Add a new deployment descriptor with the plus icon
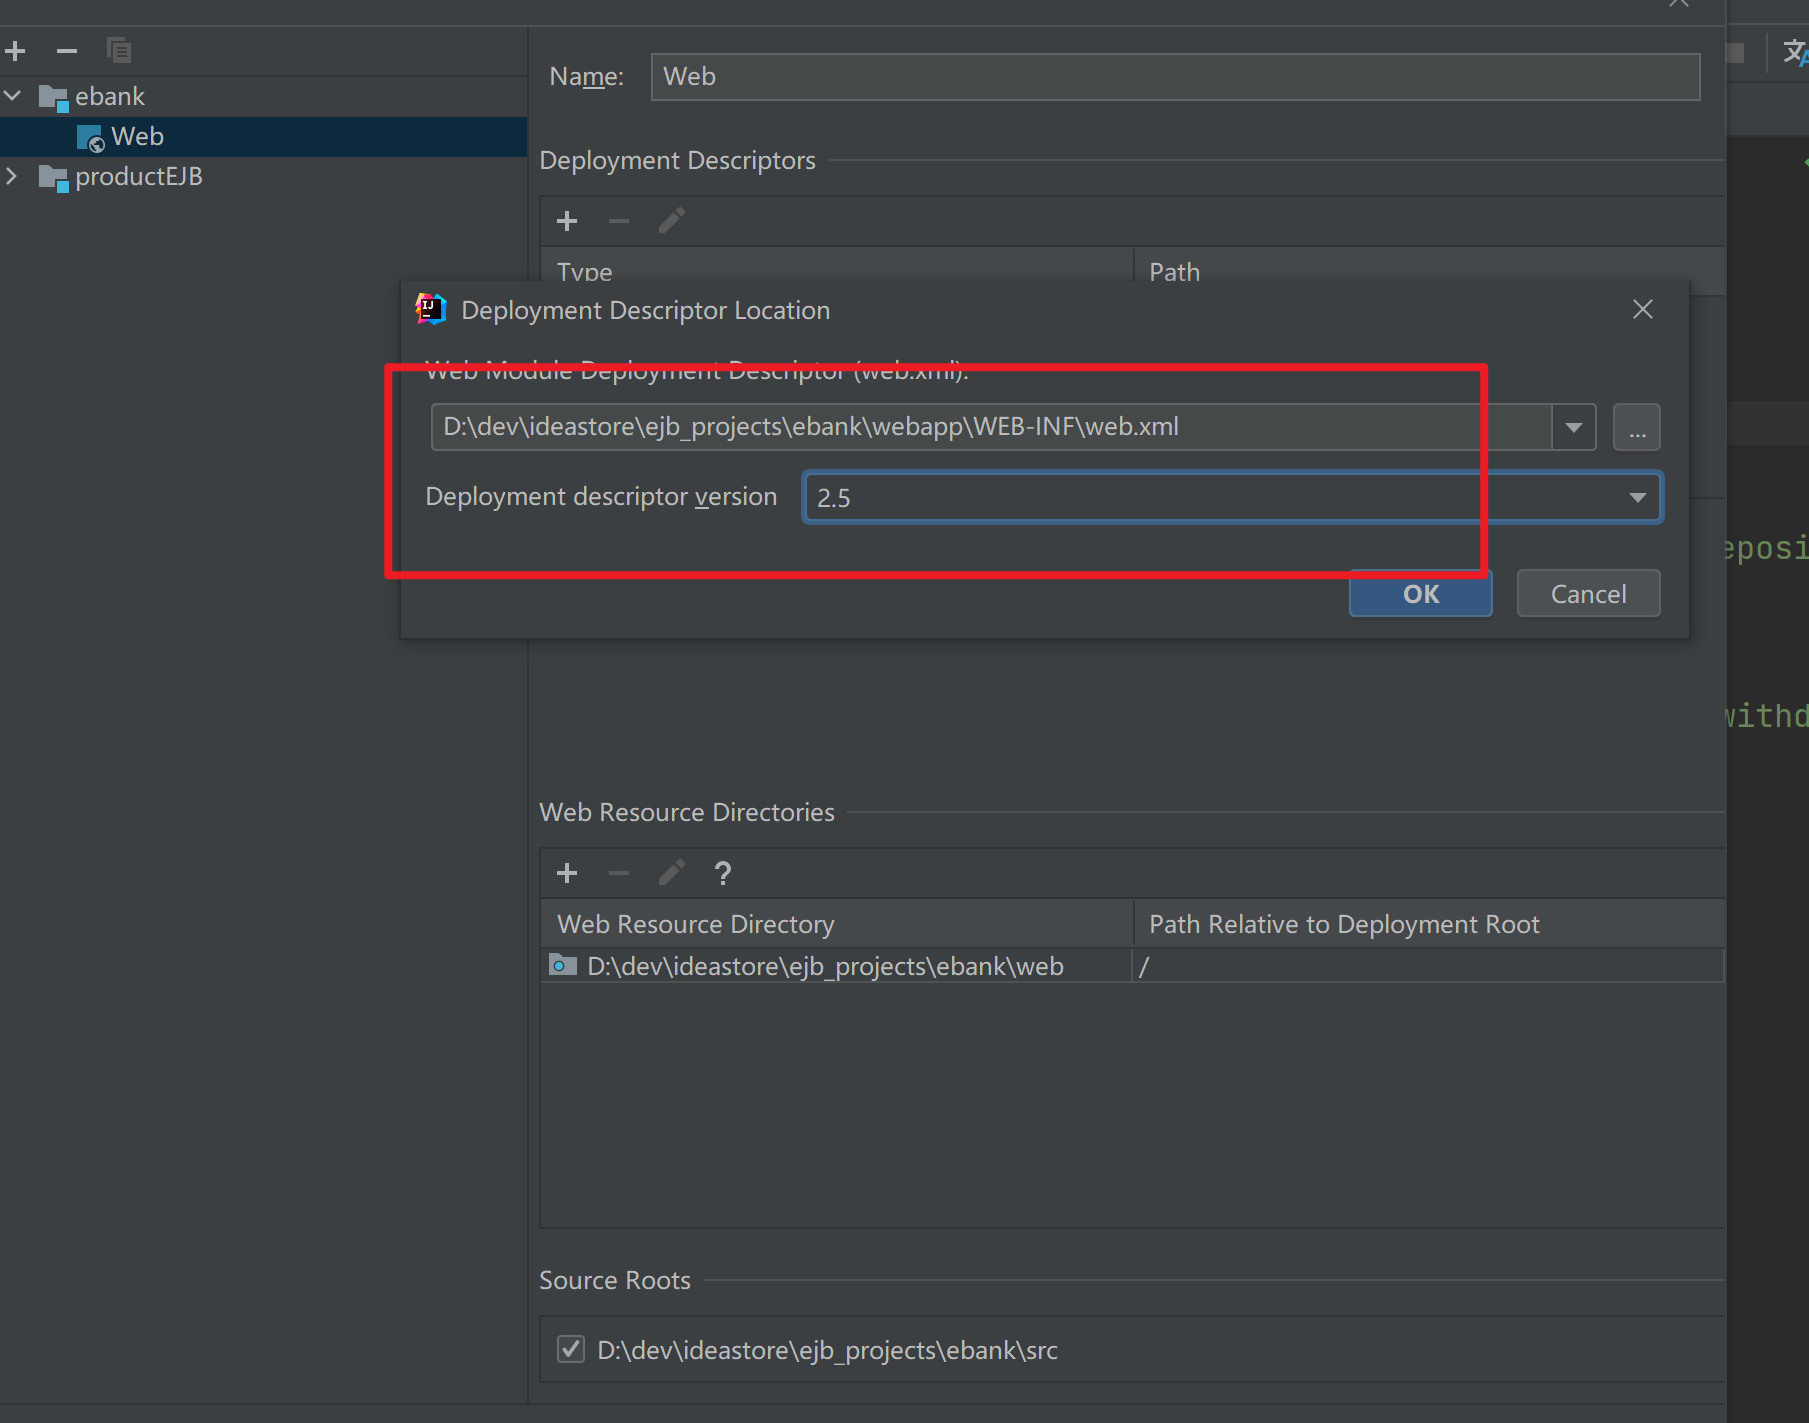This screenshot has height=1423, width=1809. pos(567,221)
